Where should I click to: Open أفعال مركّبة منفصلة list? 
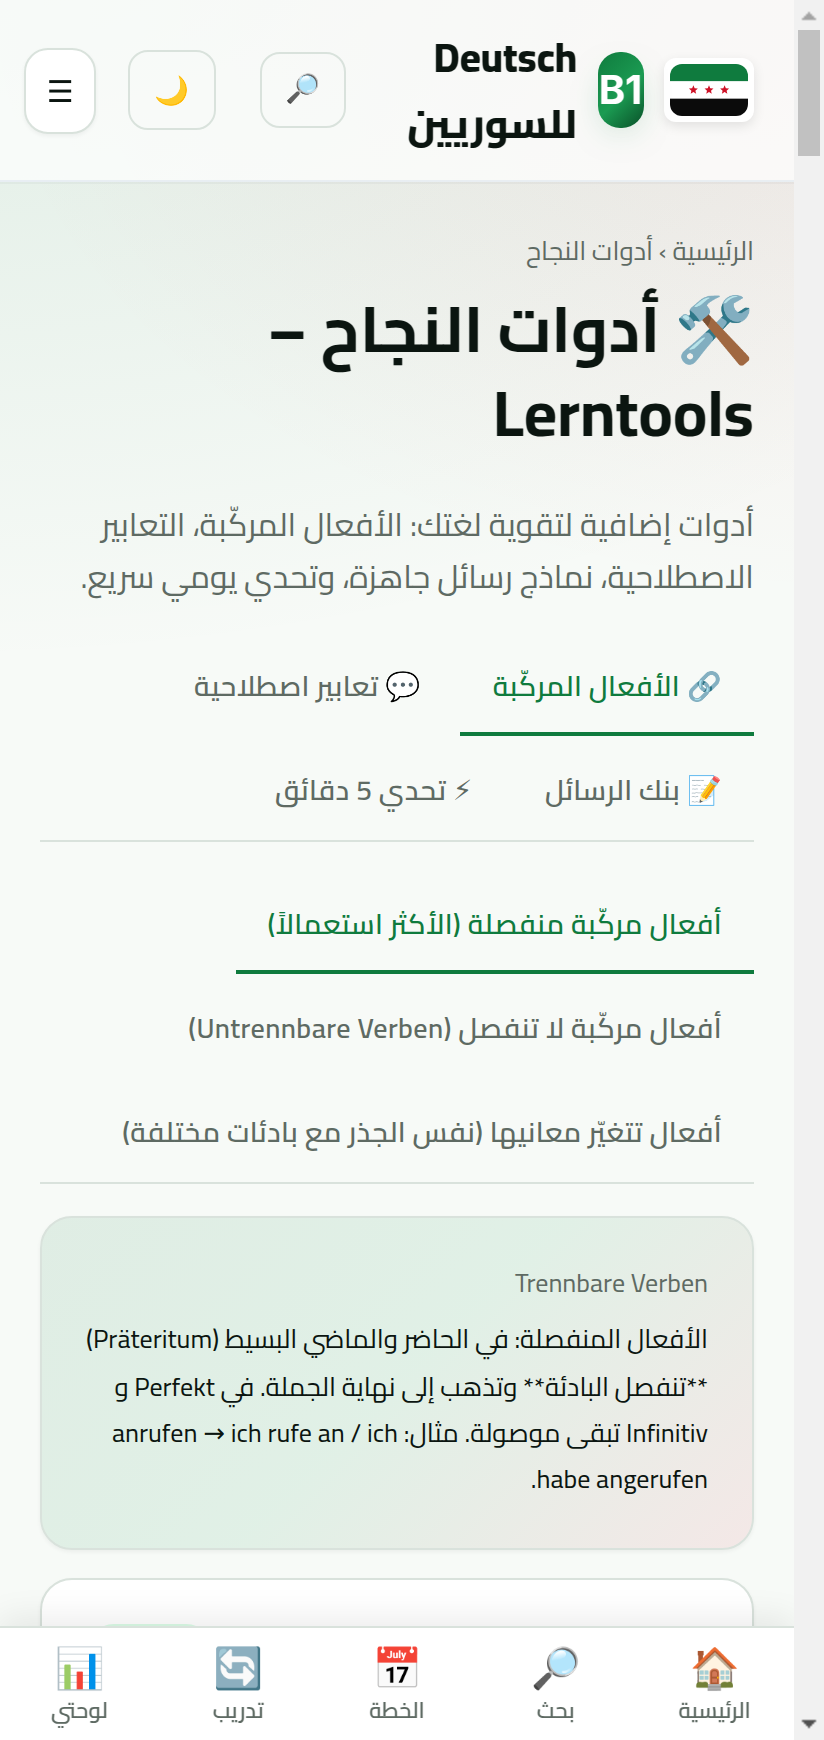click(495, 925)
